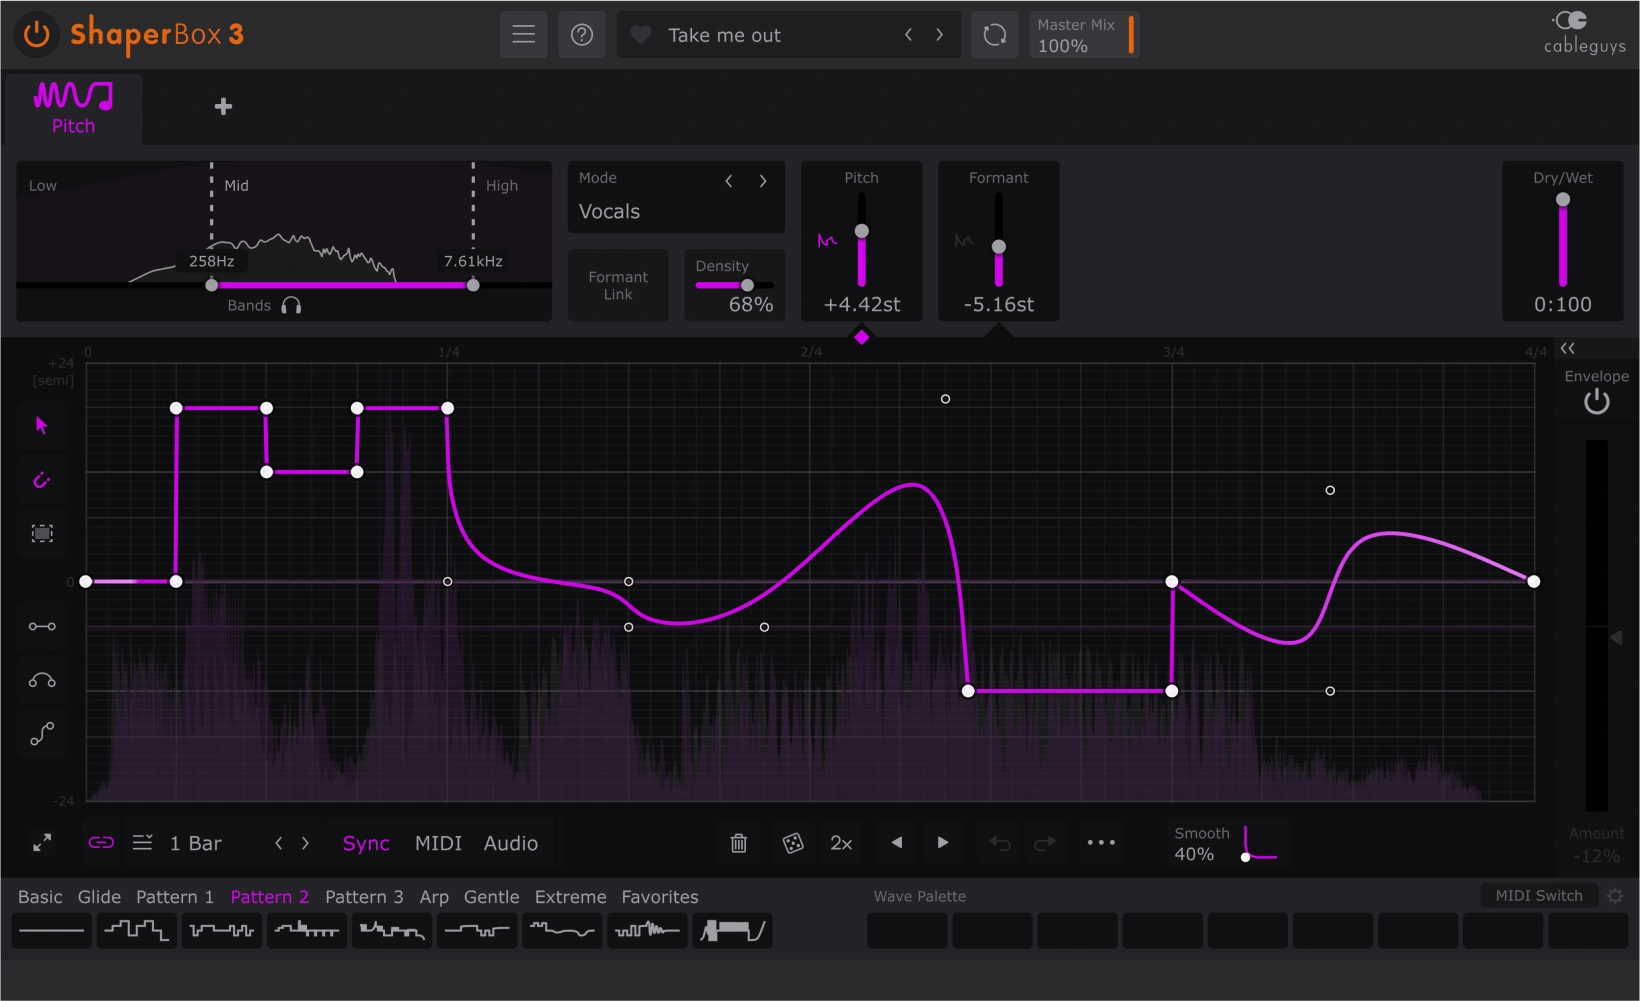Click the trash icon to clear the curve
The width and height of the screenshot is (1640, 1001).
[x=739, y=843]
